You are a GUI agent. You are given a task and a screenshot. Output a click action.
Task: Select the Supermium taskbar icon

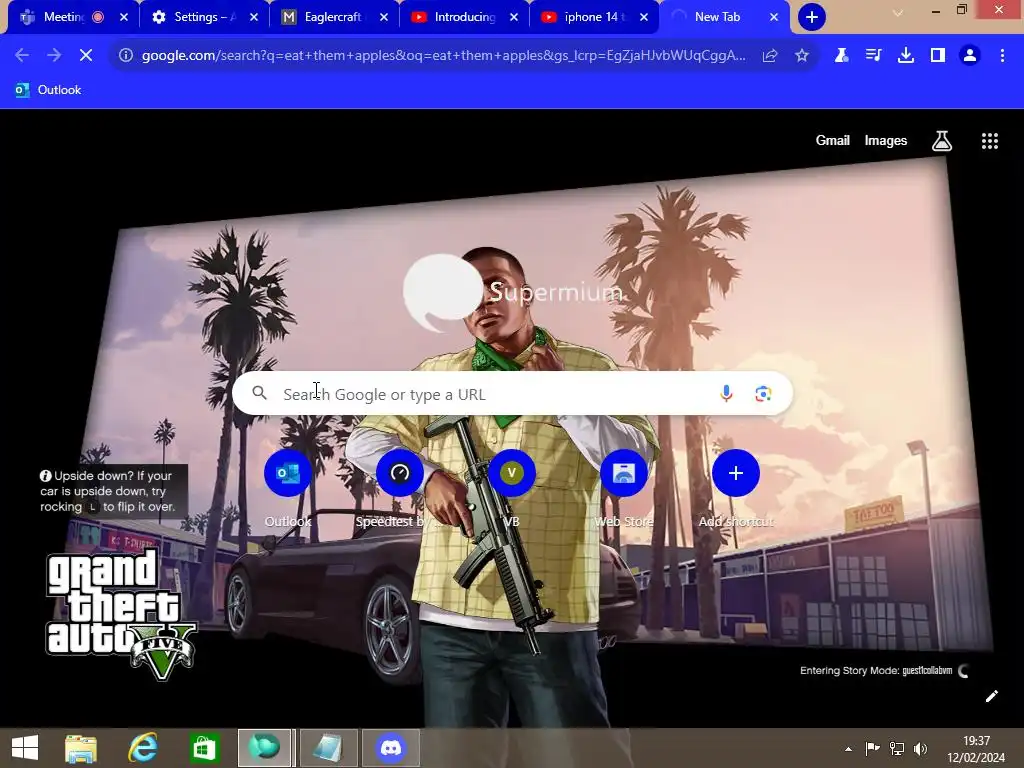(264, 748)
